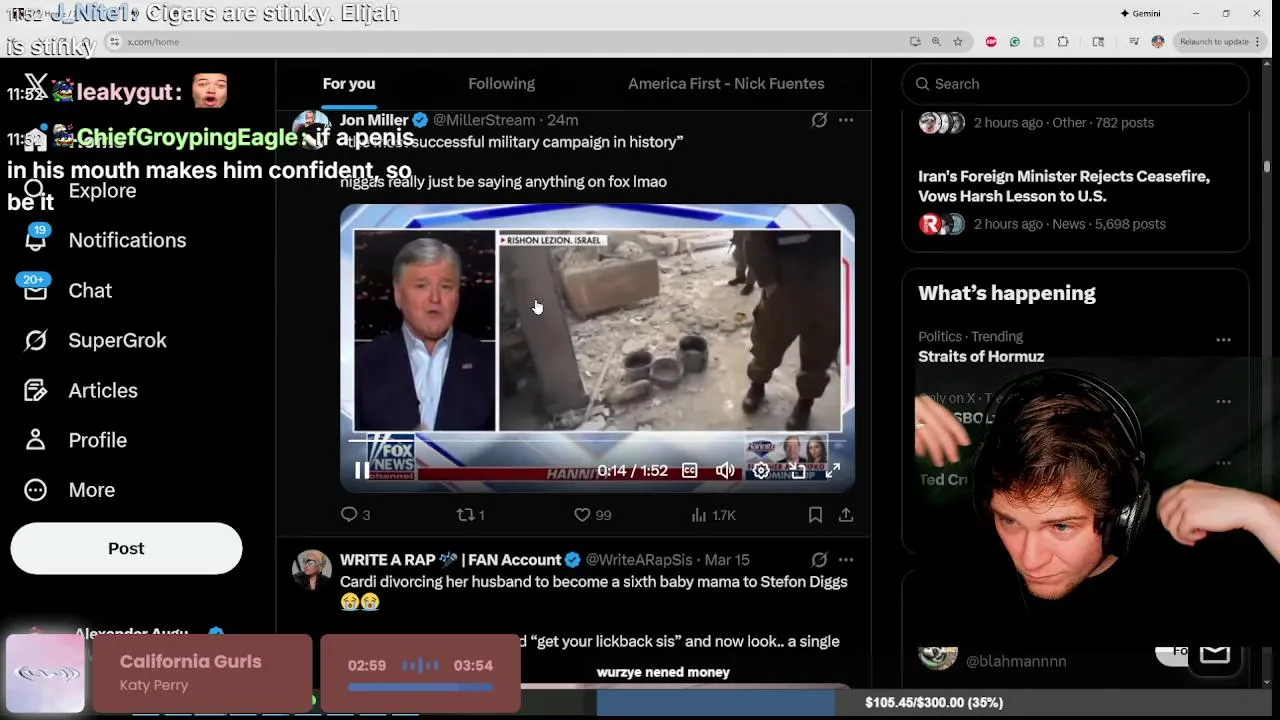Open America First - Nick Fuentes tab
Viewport: 1280px width, 720px height.
tap(726, 84)
